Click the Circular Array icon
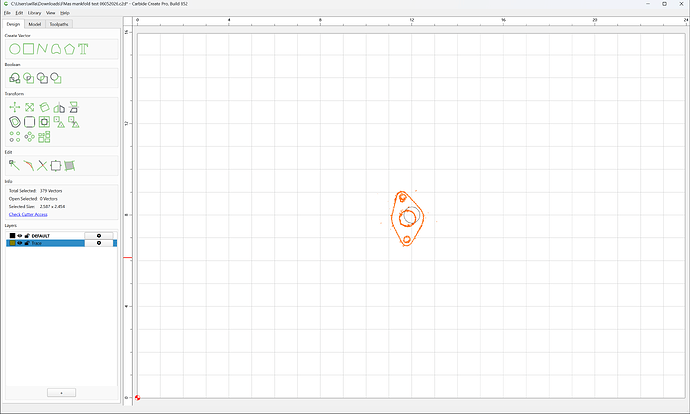 [29, 137]
